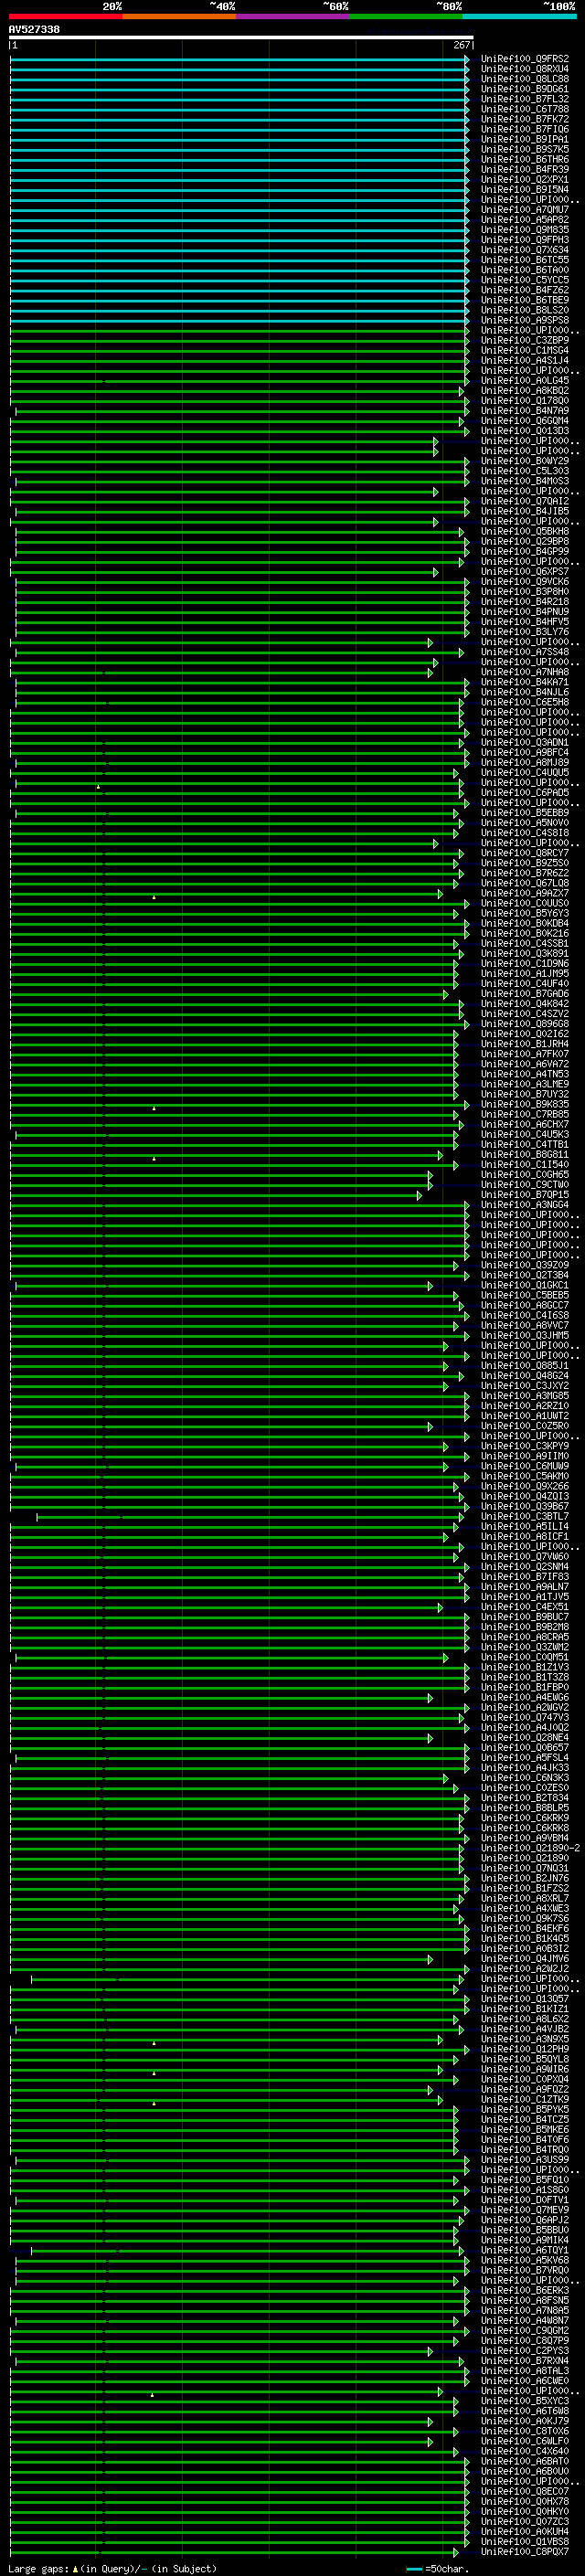Select UniRef100_A8TAL3 entry
Viewport: 585px width, 2576px height.
[x=524, y=2371]
